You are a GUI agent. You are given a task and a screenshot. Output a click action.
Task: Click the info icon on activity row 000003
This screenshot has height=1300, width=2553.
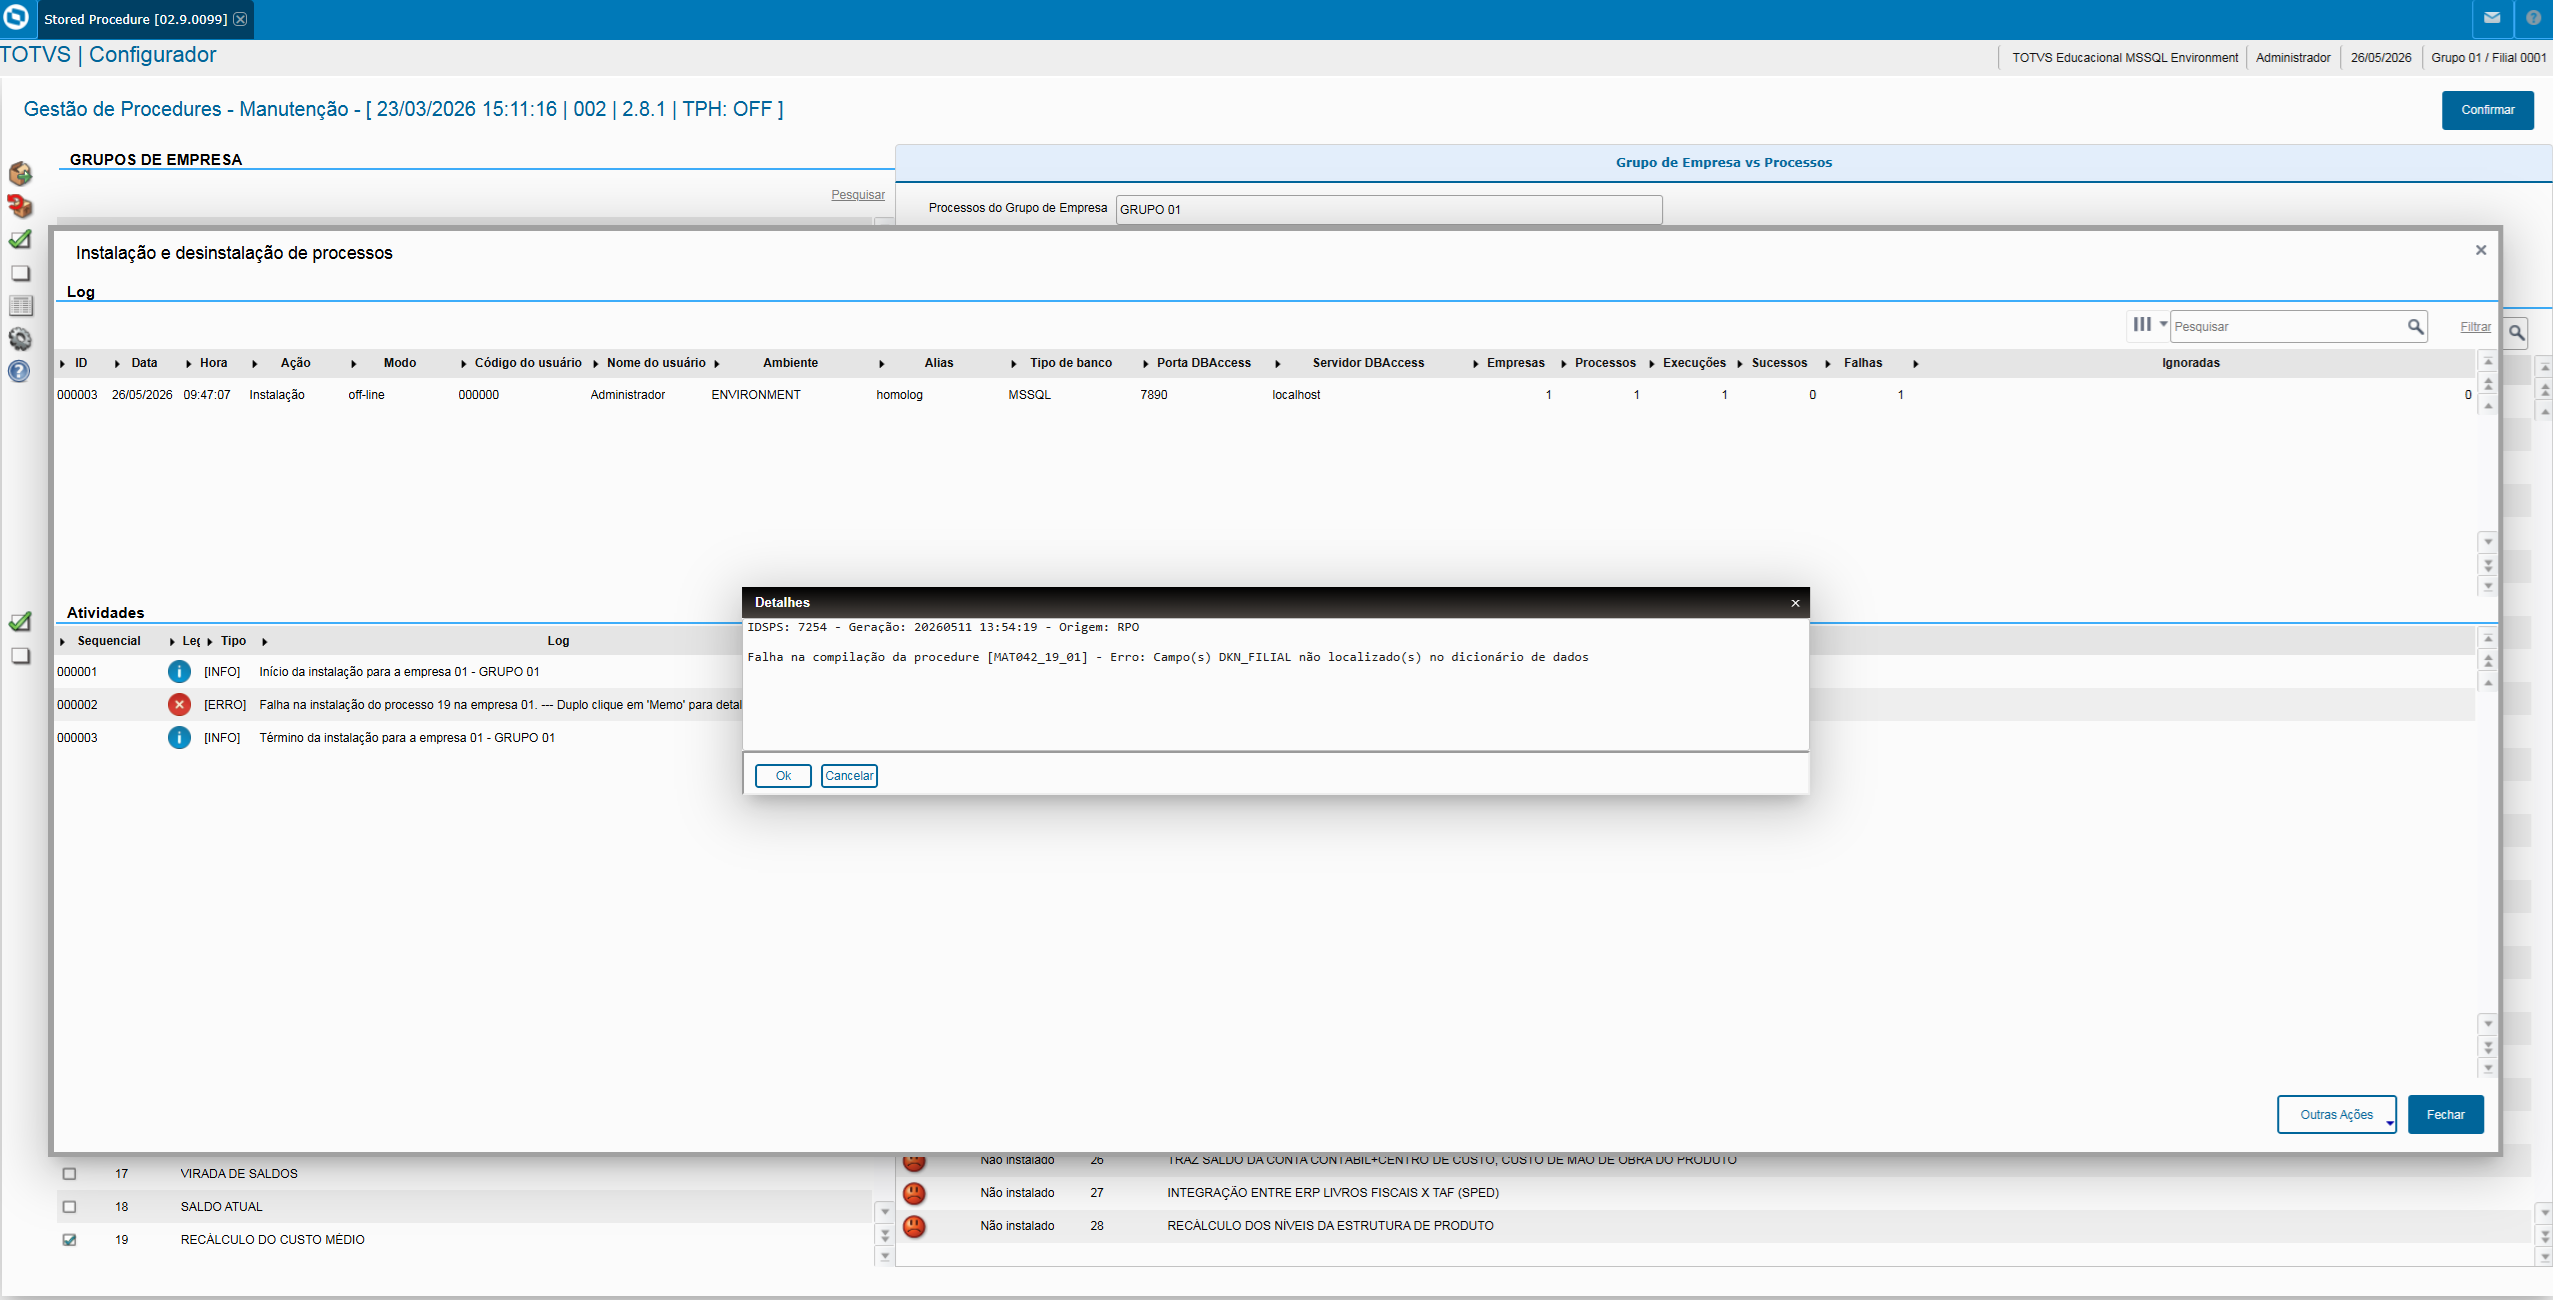pyautogui.click(x=179, y=738)
